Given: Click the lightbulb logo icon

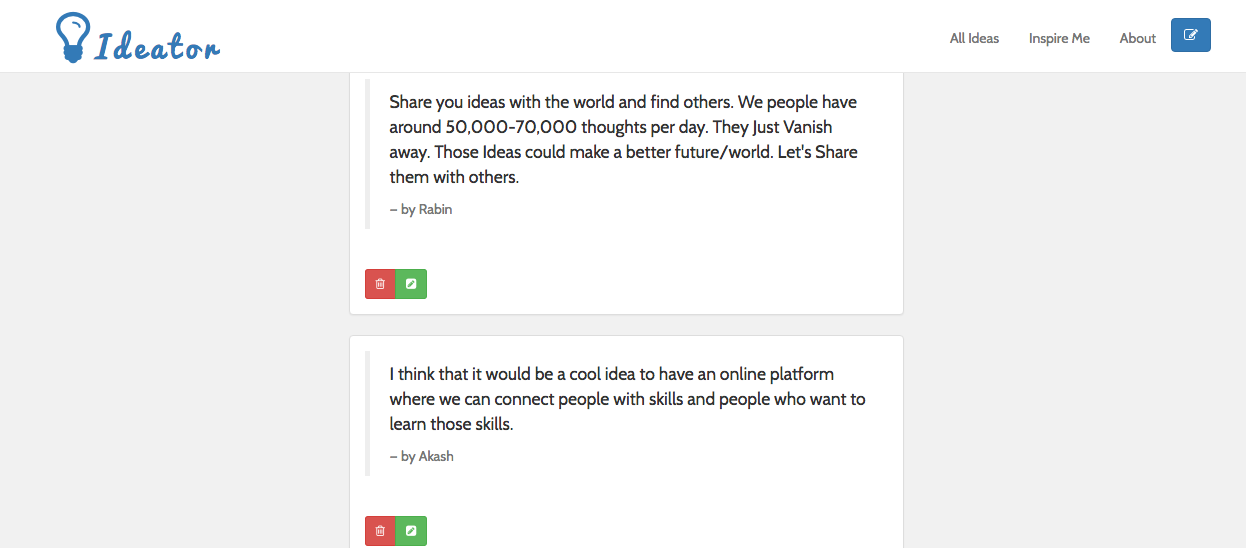Looking at the screenshot, I should point(72,38).
